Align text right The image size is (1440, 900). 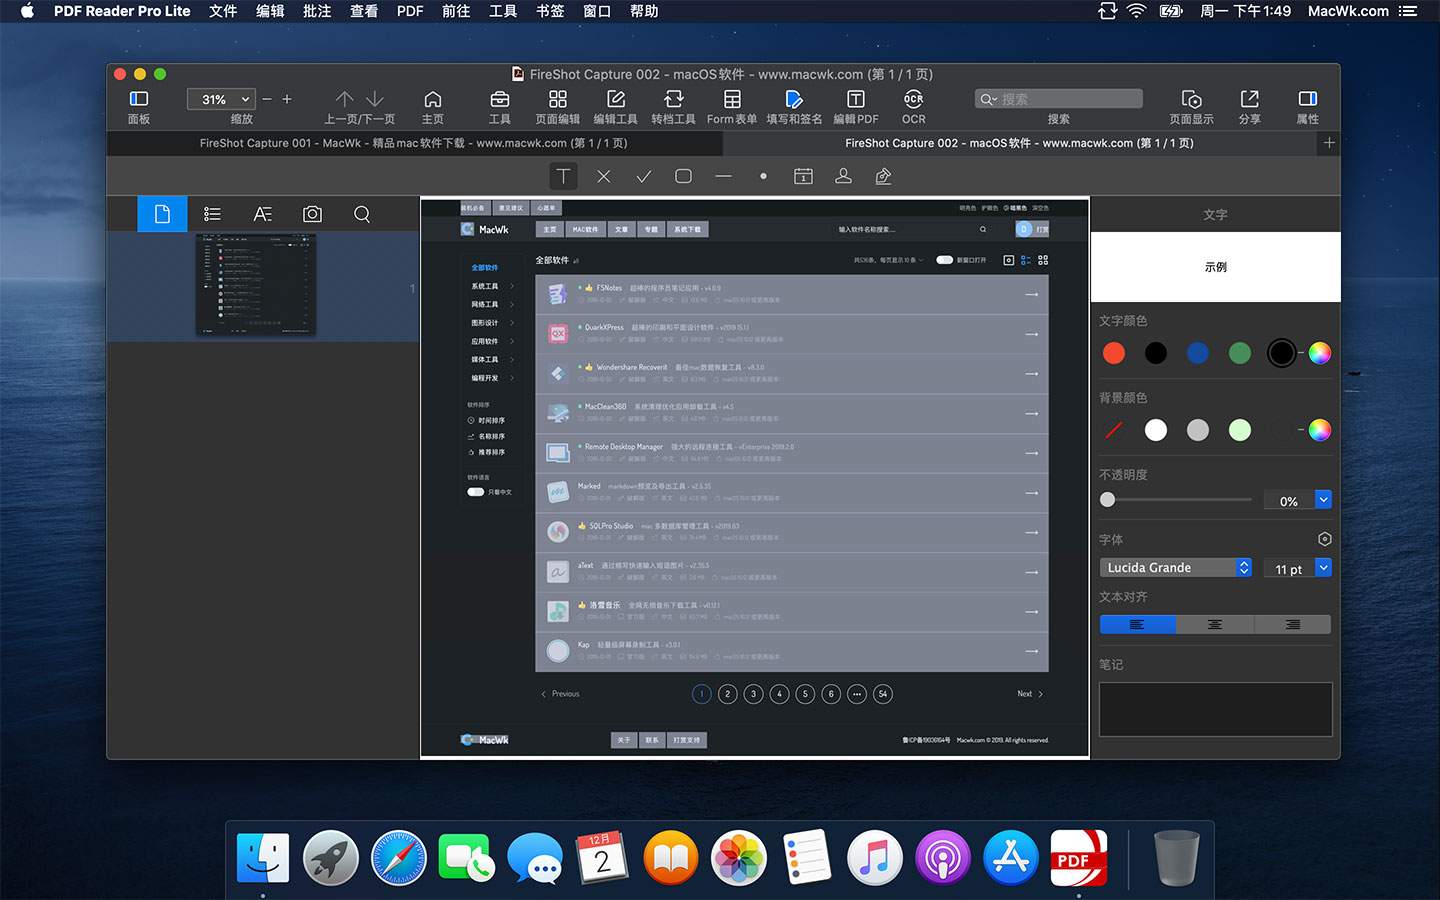coord(1292,624)
